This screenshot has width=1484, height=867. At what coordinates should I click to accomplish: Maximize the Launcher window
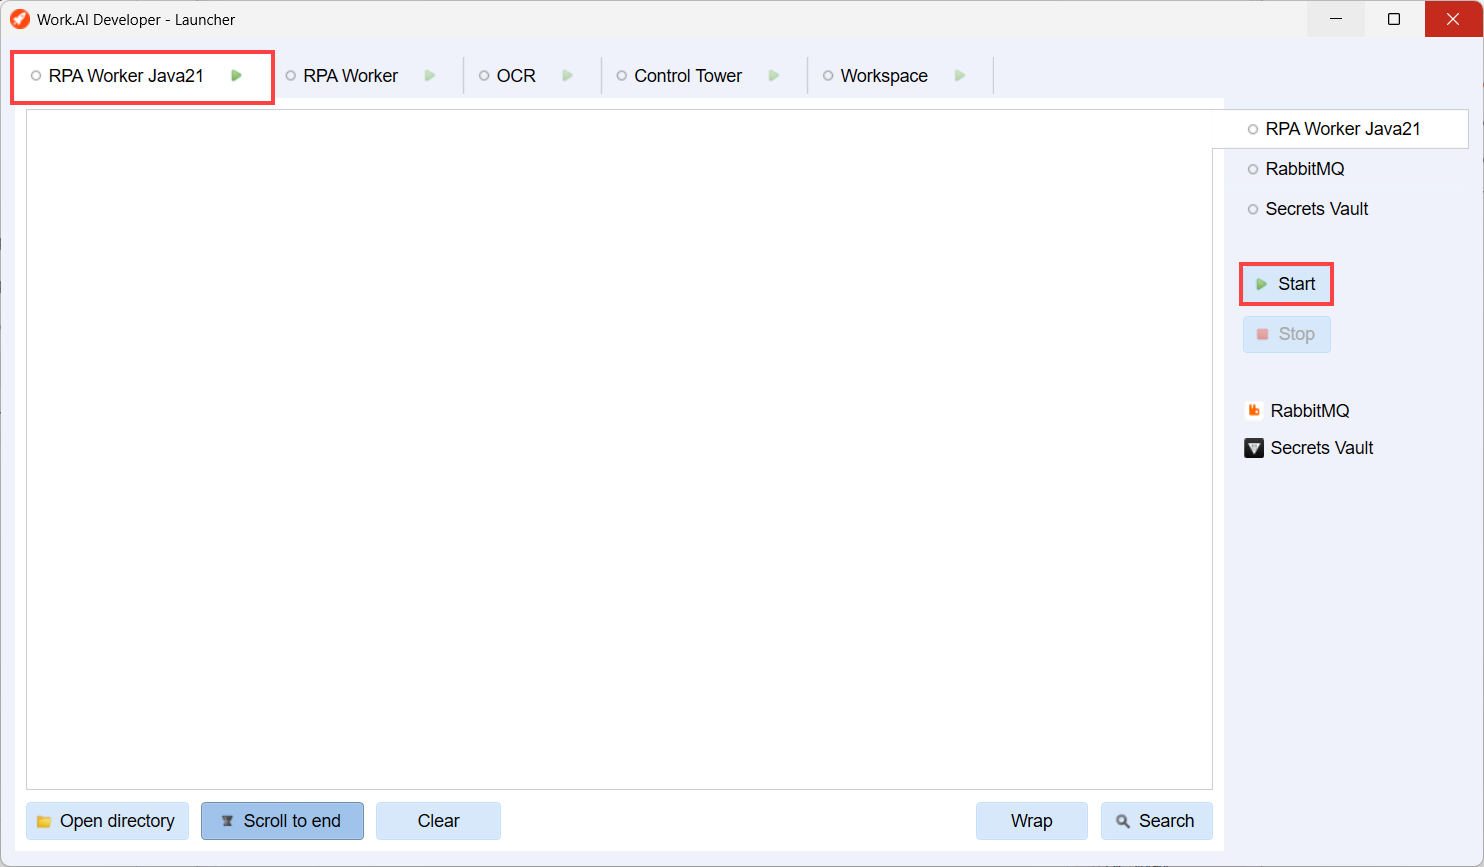[1394, 19]
